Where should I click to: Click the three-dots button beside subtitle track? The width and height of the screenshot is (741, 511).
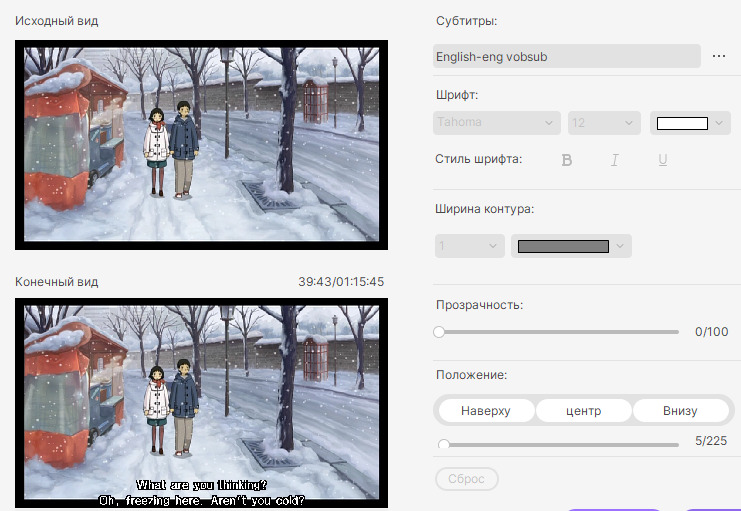(x=718, y=56)
